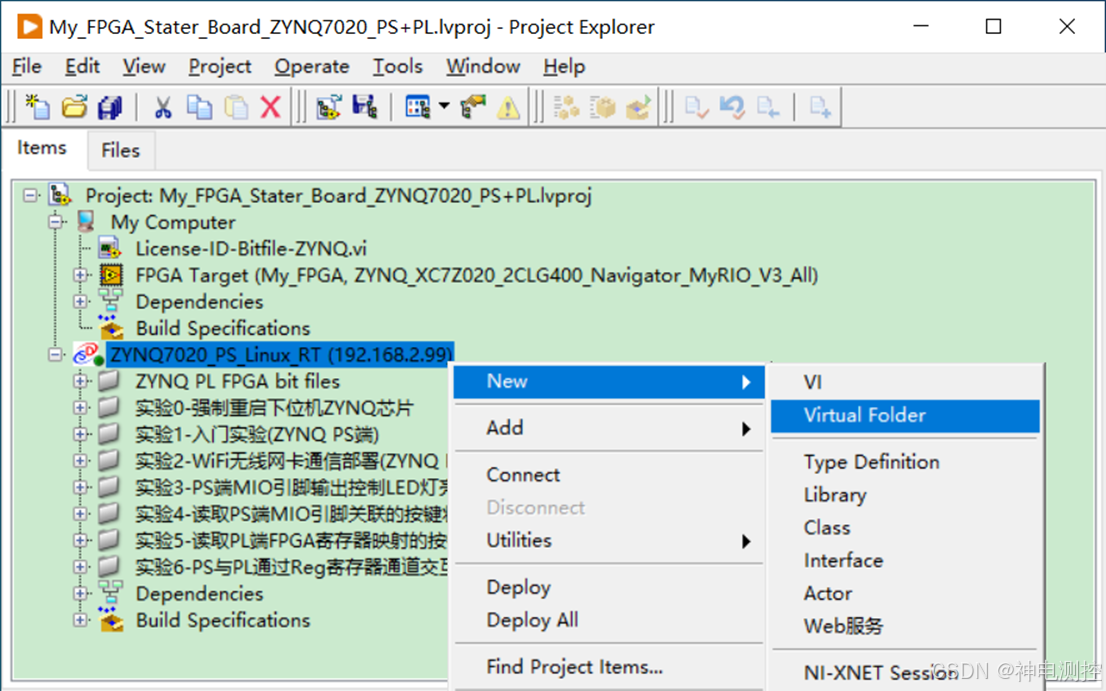
Task: Select Type Definition in the submenu
Action: point(905,462)
